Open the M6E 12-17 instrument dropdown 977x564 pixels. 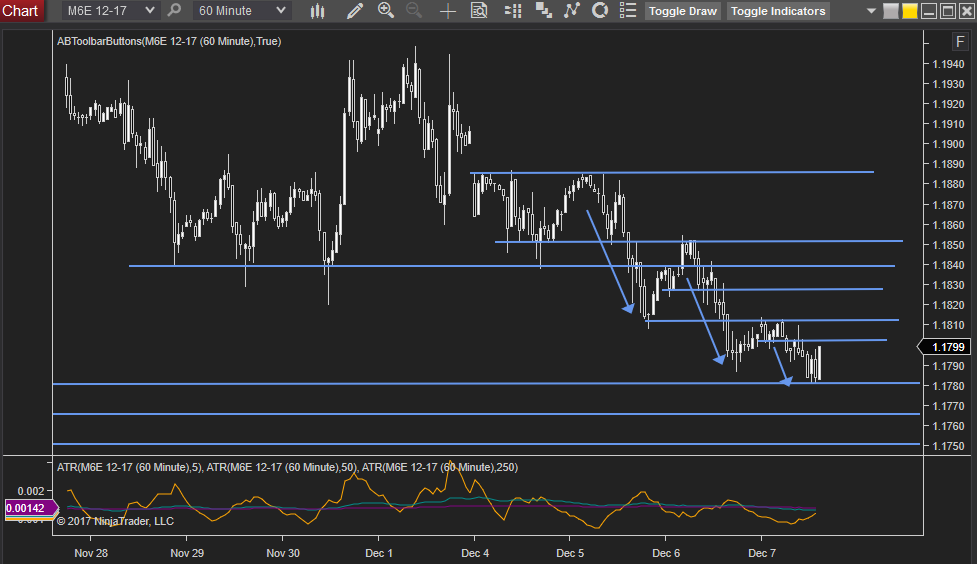(110, 11)
